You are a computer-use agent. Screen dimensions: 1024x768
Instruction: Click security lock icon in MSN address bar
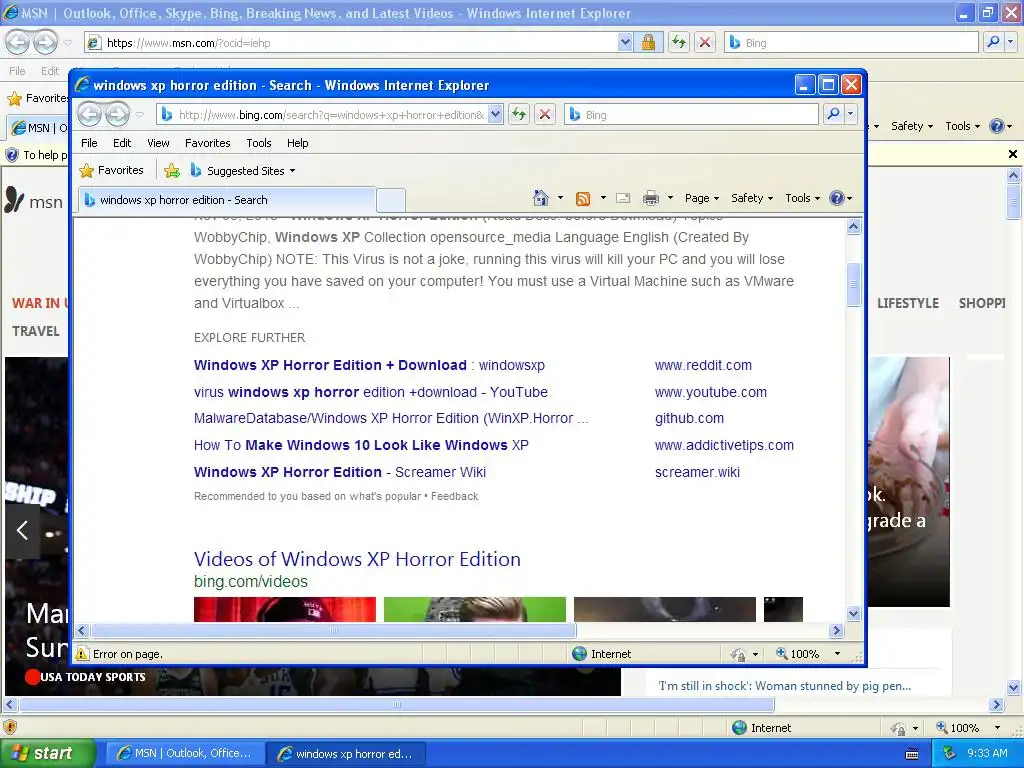(x=648, y=42)
